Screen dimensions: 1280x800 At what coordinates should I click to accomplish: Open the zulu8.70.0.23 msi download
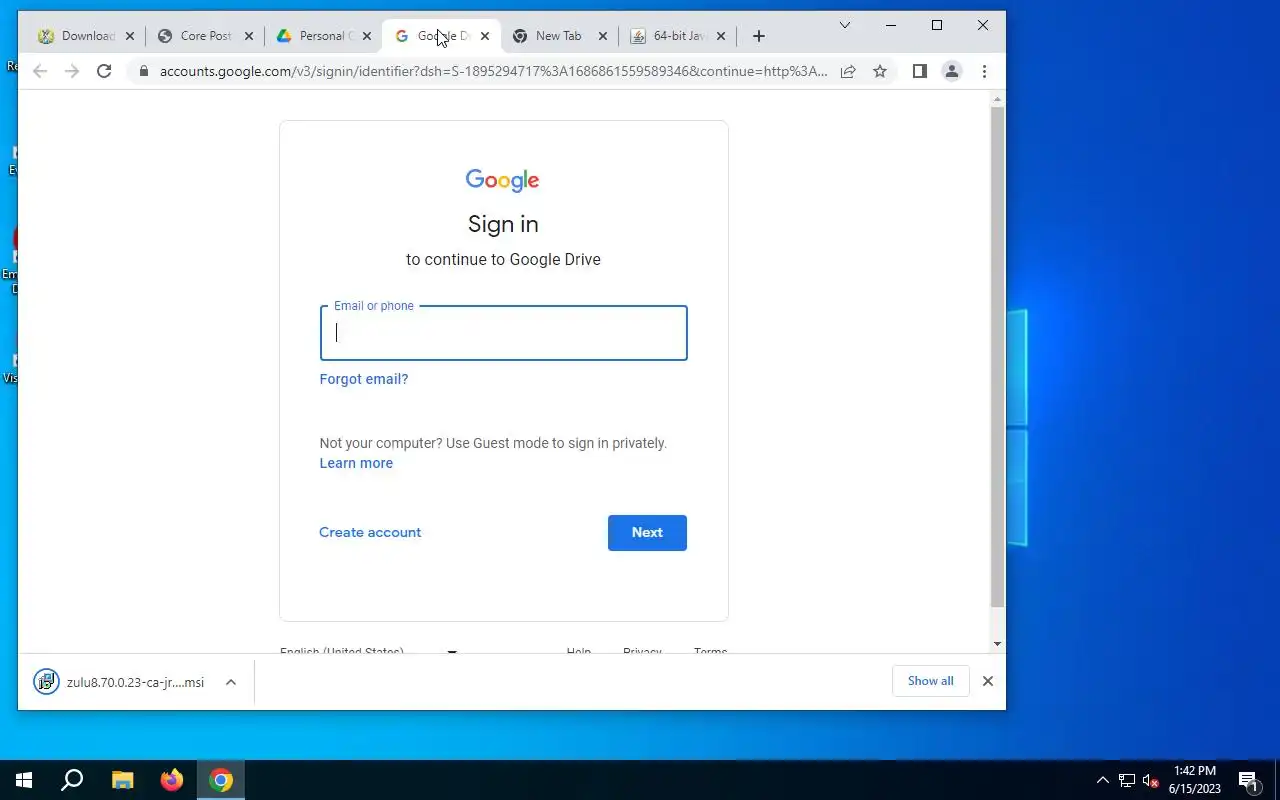(x=119, y=682)
